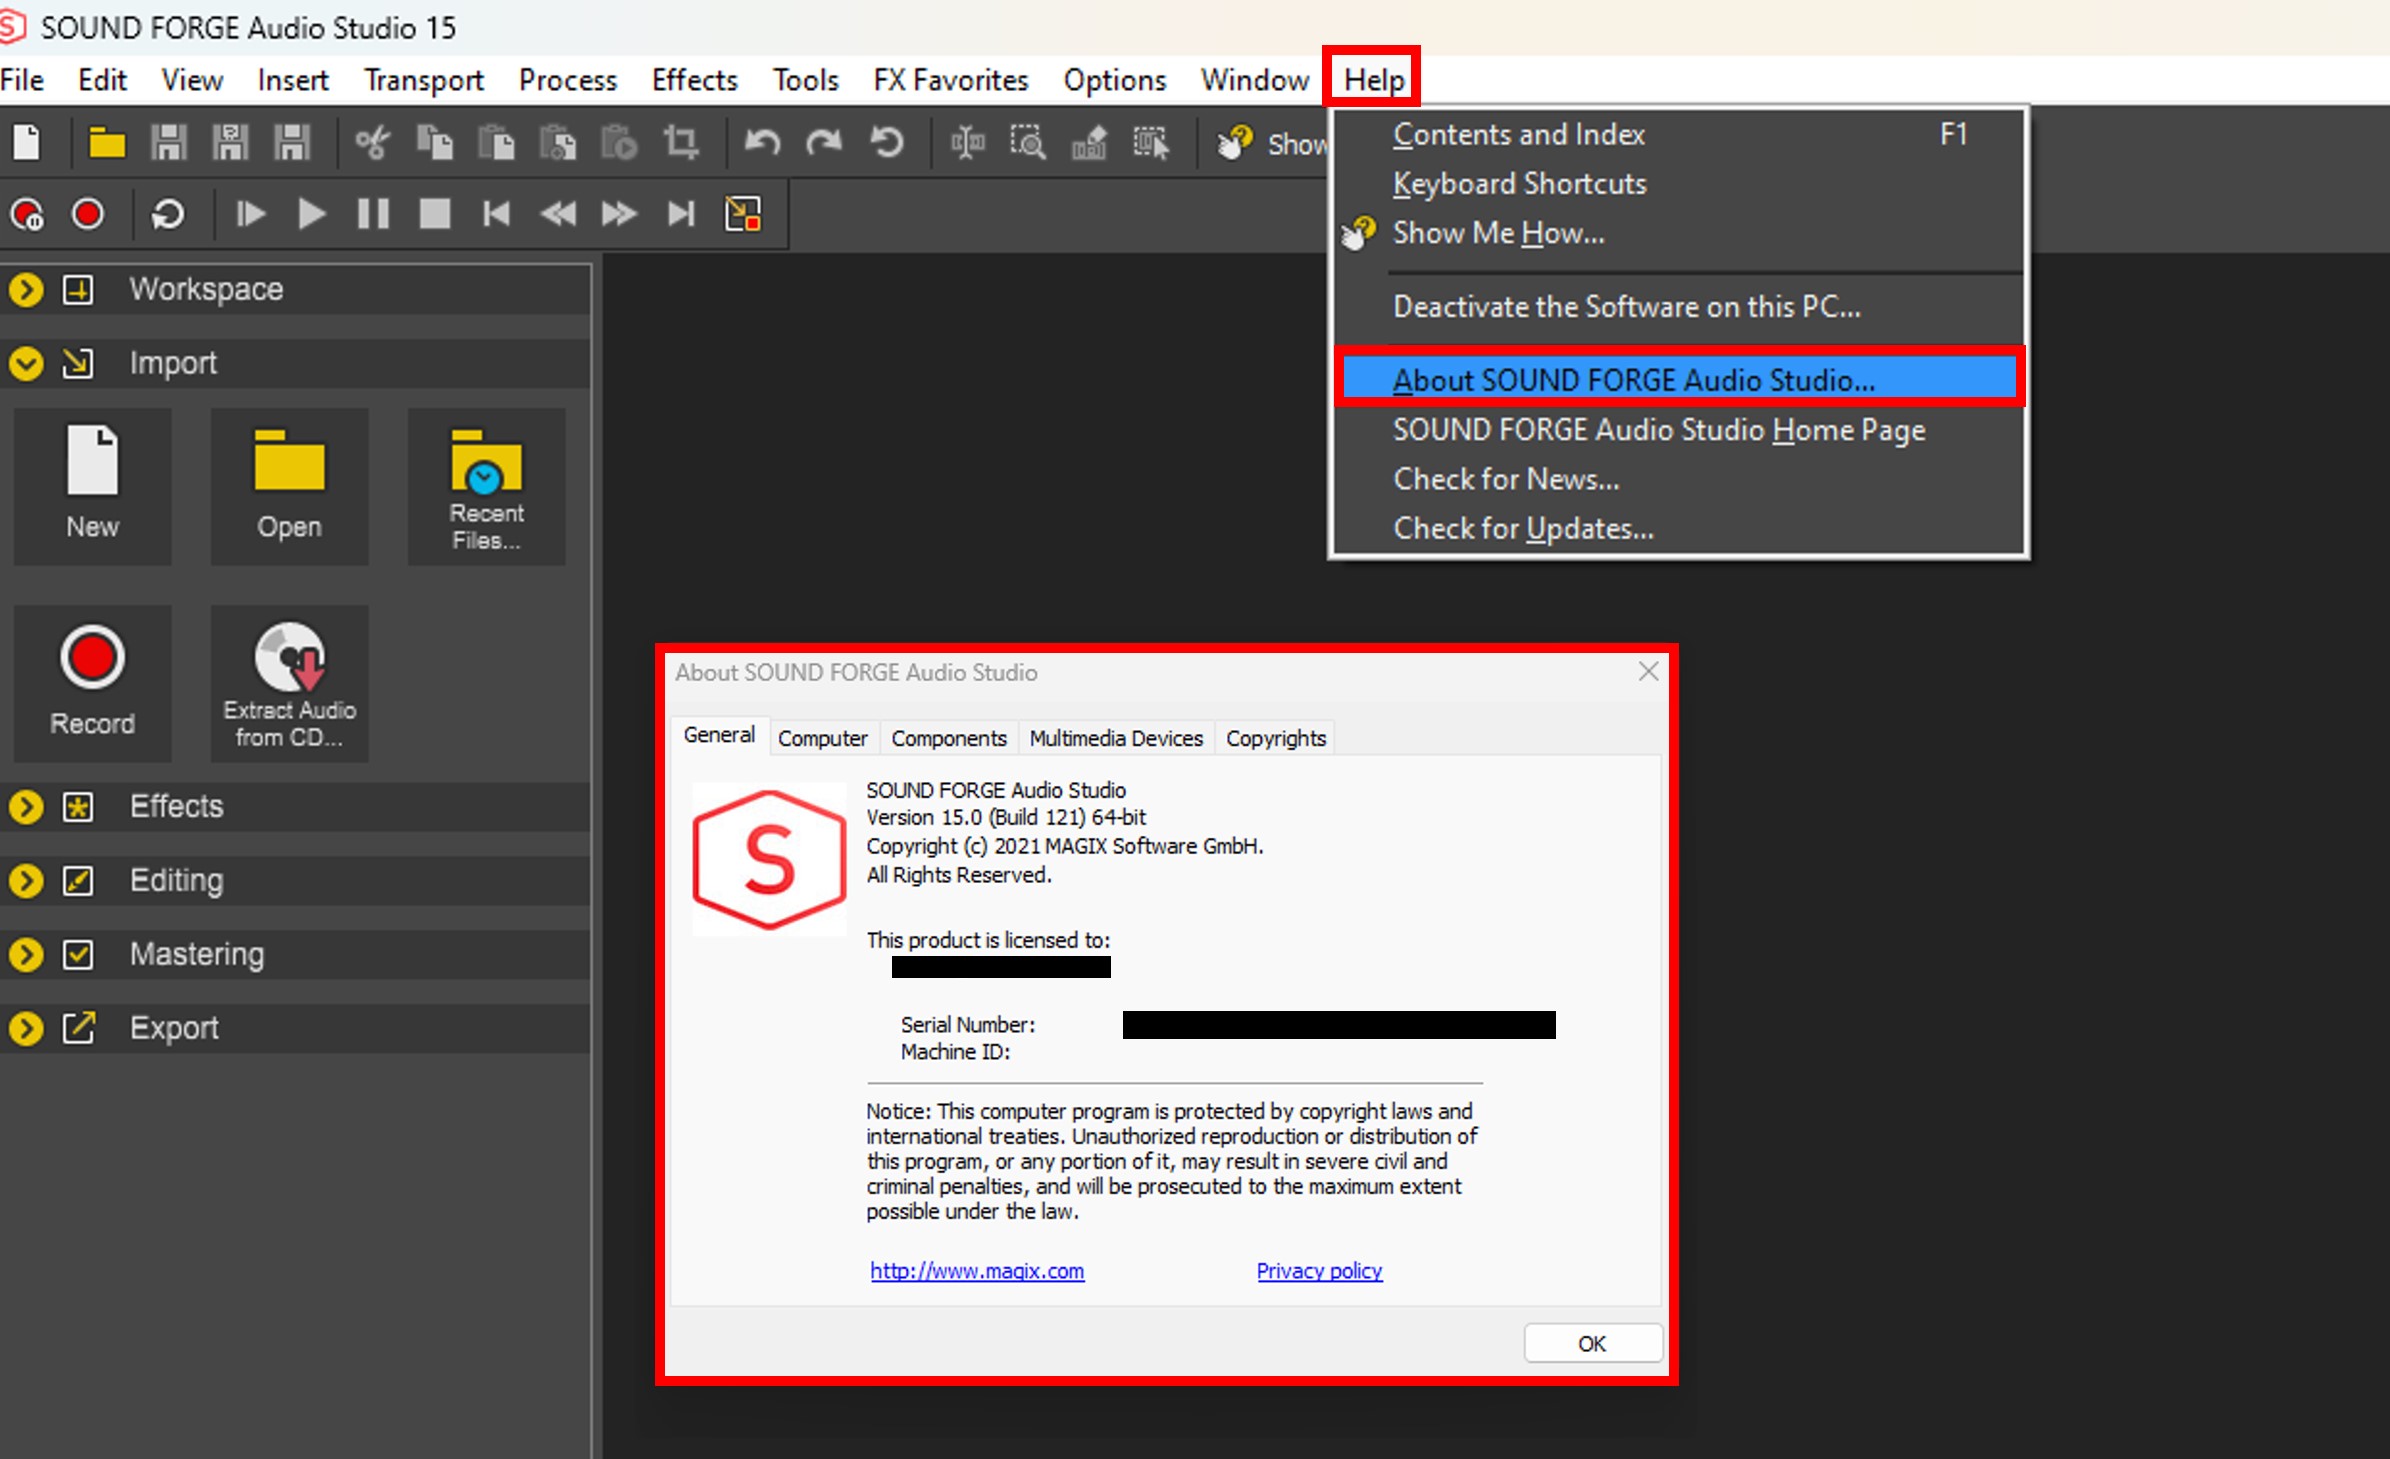Viewport: 2390px width, 1459px height.
Task: Click the Save toolbar icon
Action: 168,142
